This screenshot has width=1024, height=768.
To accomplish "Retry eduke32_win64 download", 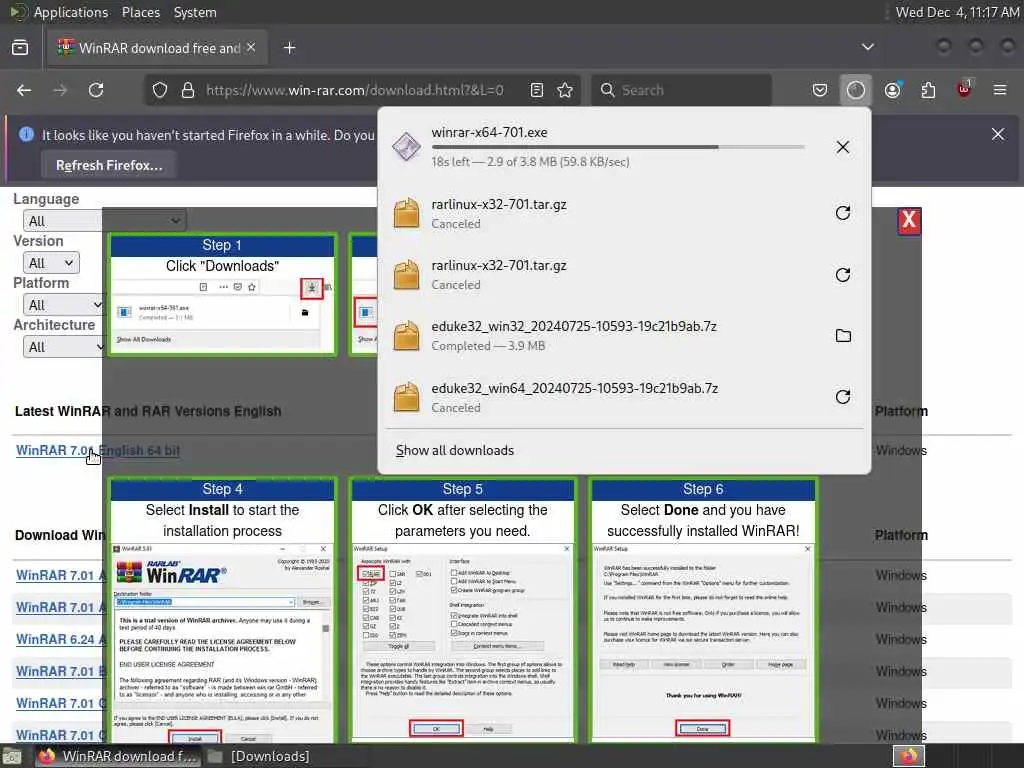I will pos(843,397).
